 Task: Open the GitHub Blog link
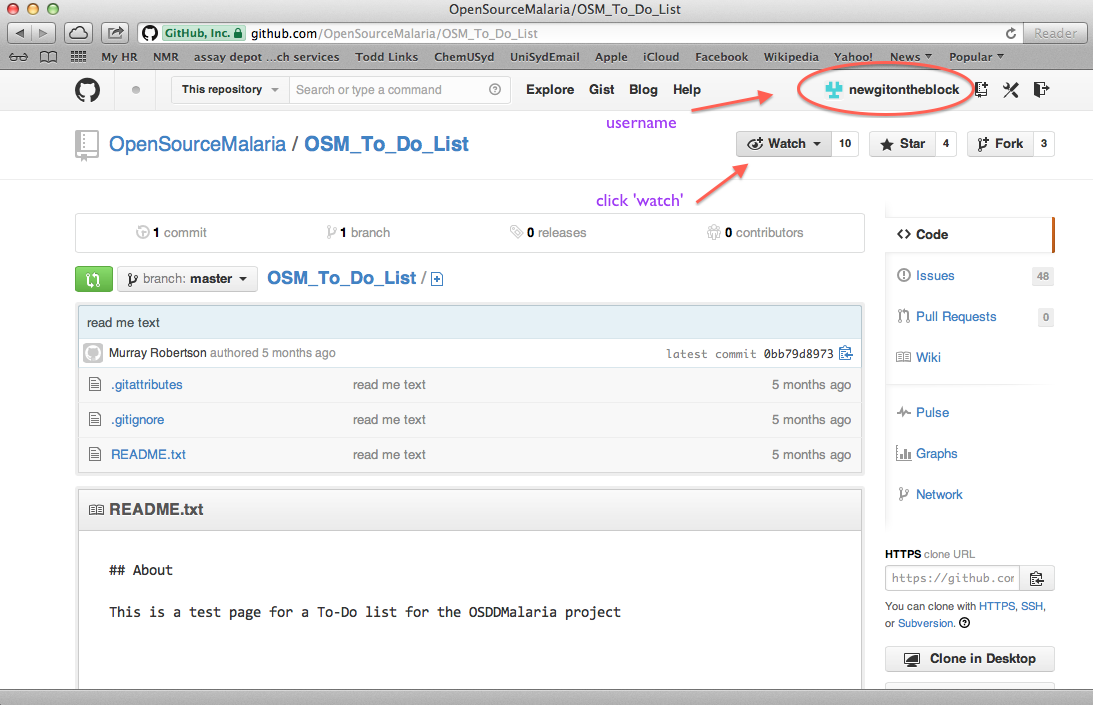tap(643, 89)
